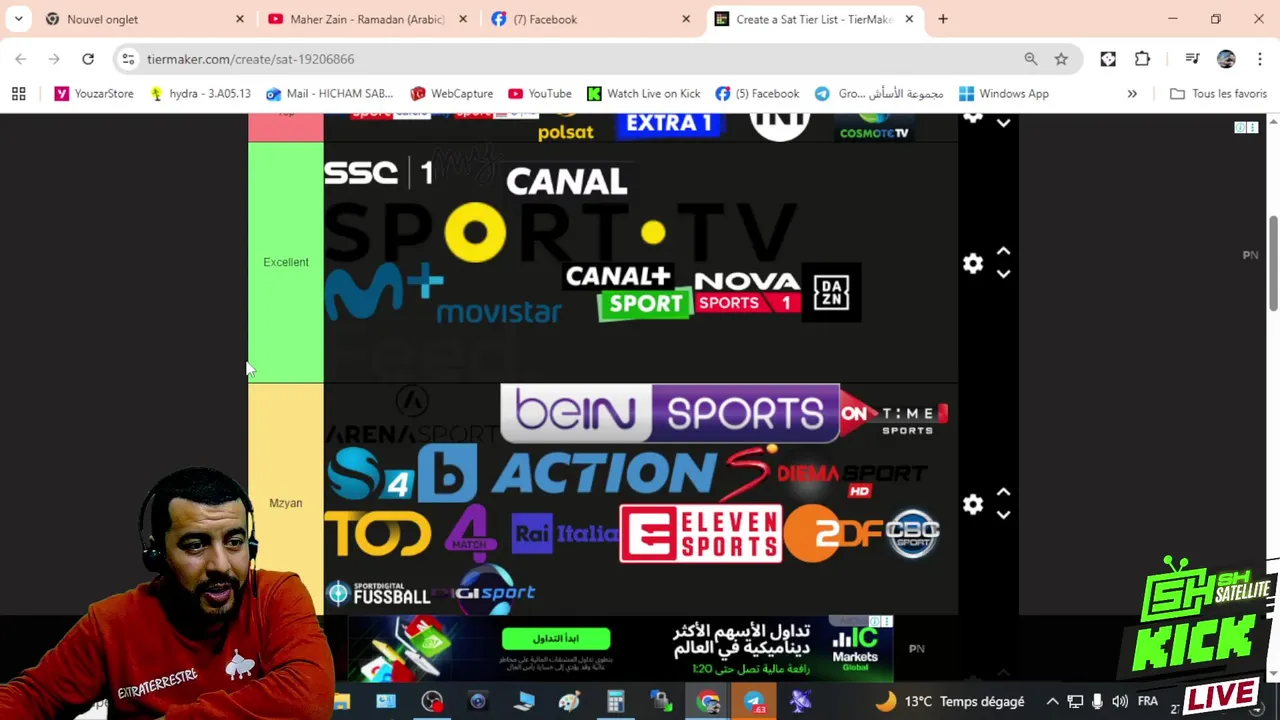This screenshot has width=1280, height=720.
Task: Open the Tous les favoris folder
Action: (x=1218, y=94)
